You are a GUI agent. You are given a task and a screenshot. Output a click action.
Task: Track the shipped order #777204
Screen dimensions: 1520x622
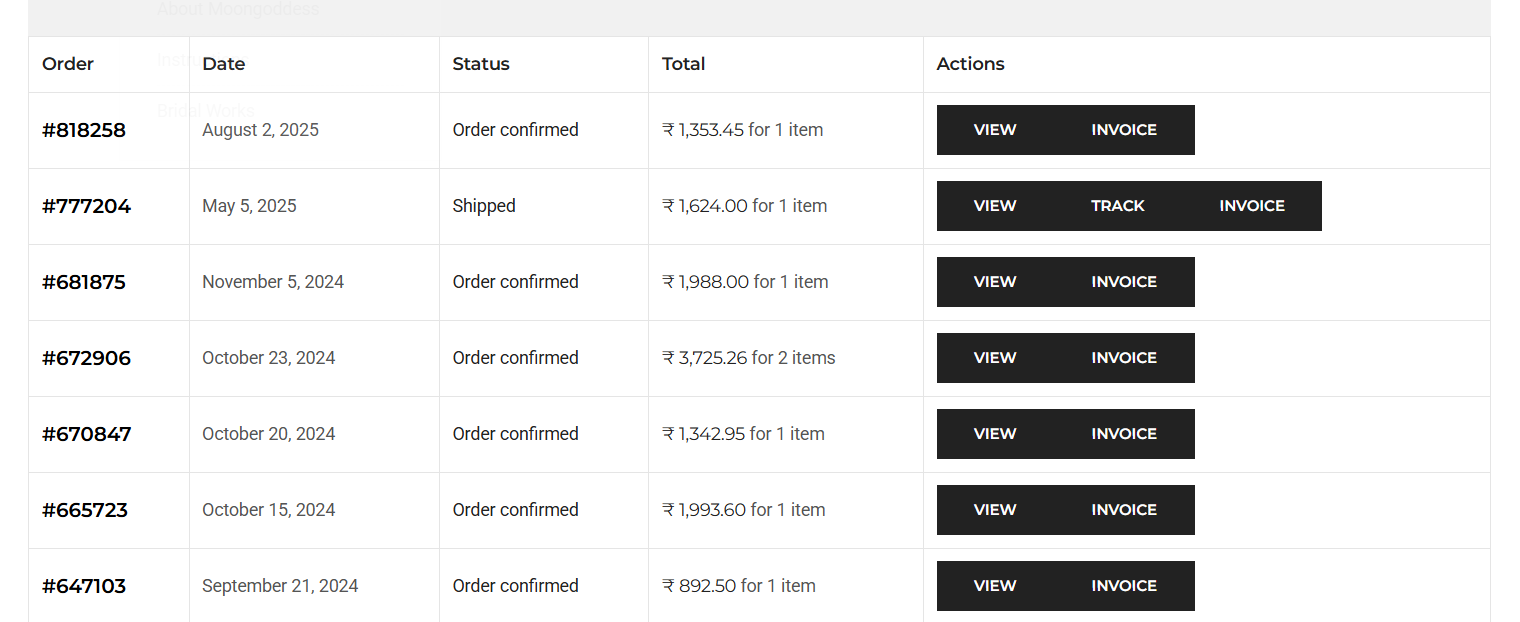[1118, 206]
